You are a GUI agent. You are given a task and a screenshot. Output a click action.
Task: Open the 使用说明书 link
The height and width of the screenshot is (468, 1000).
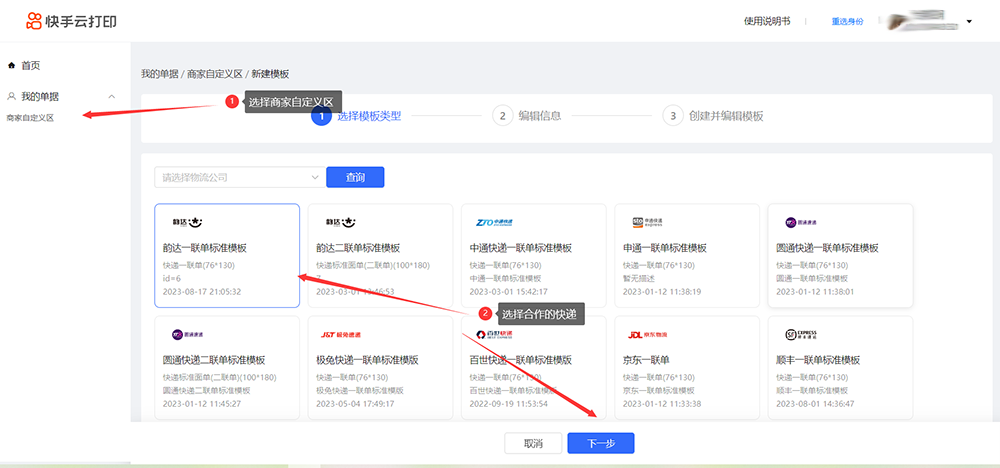[x=767, y=21]
